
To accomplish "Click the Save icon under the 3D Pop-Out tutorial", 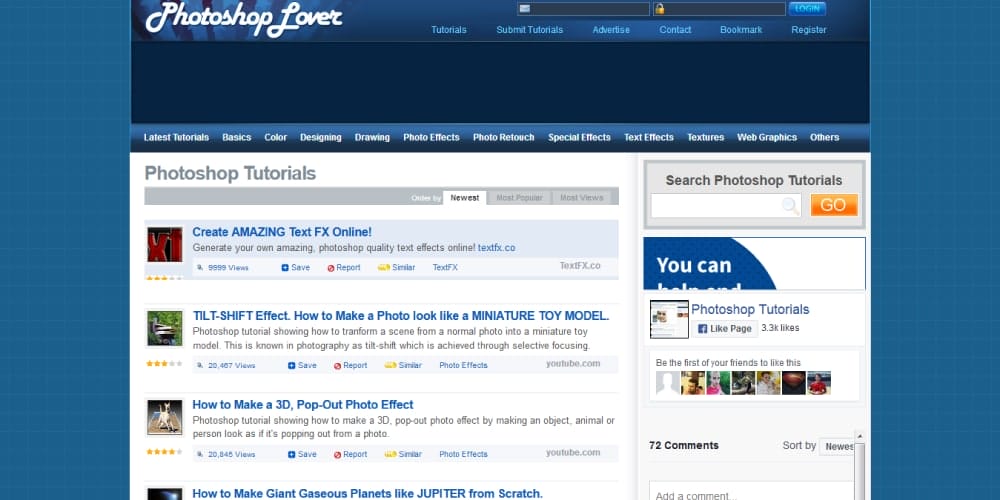I will (291, 455).
